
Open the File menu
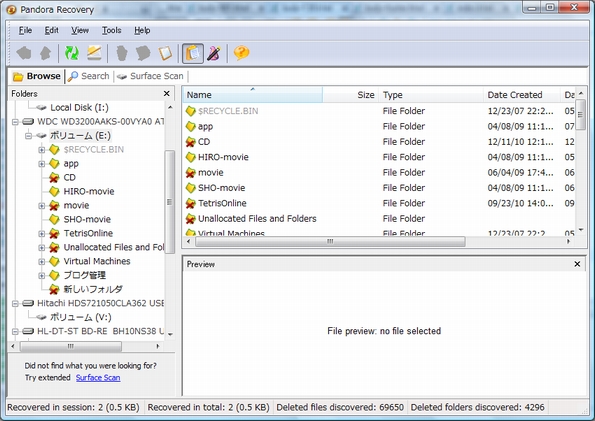click(x=25, y=30)
